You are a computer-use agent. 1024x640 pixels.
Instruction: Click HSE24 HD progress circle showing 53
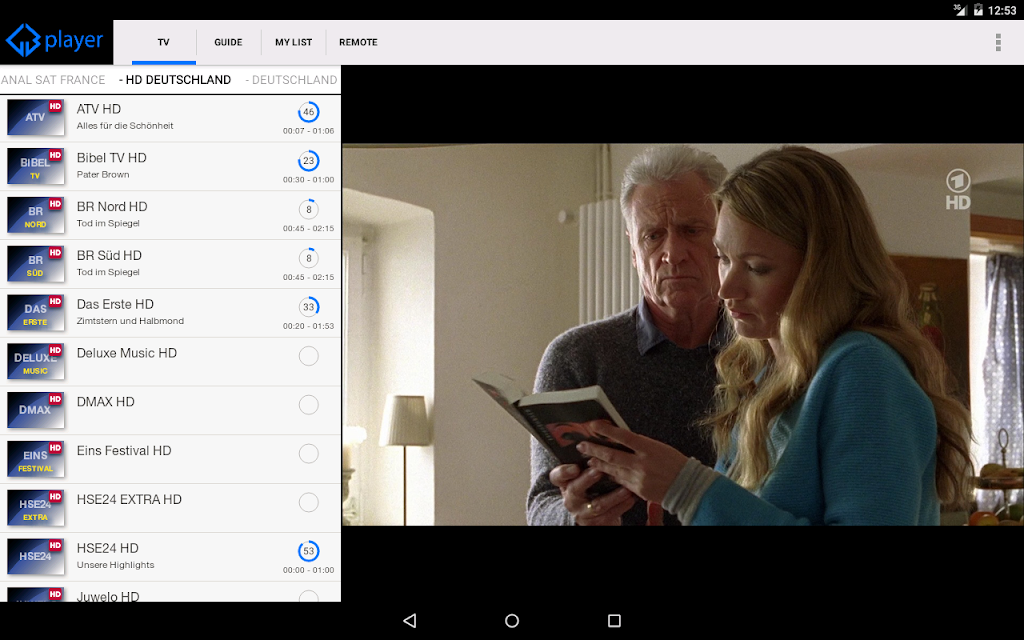point(309,551)
